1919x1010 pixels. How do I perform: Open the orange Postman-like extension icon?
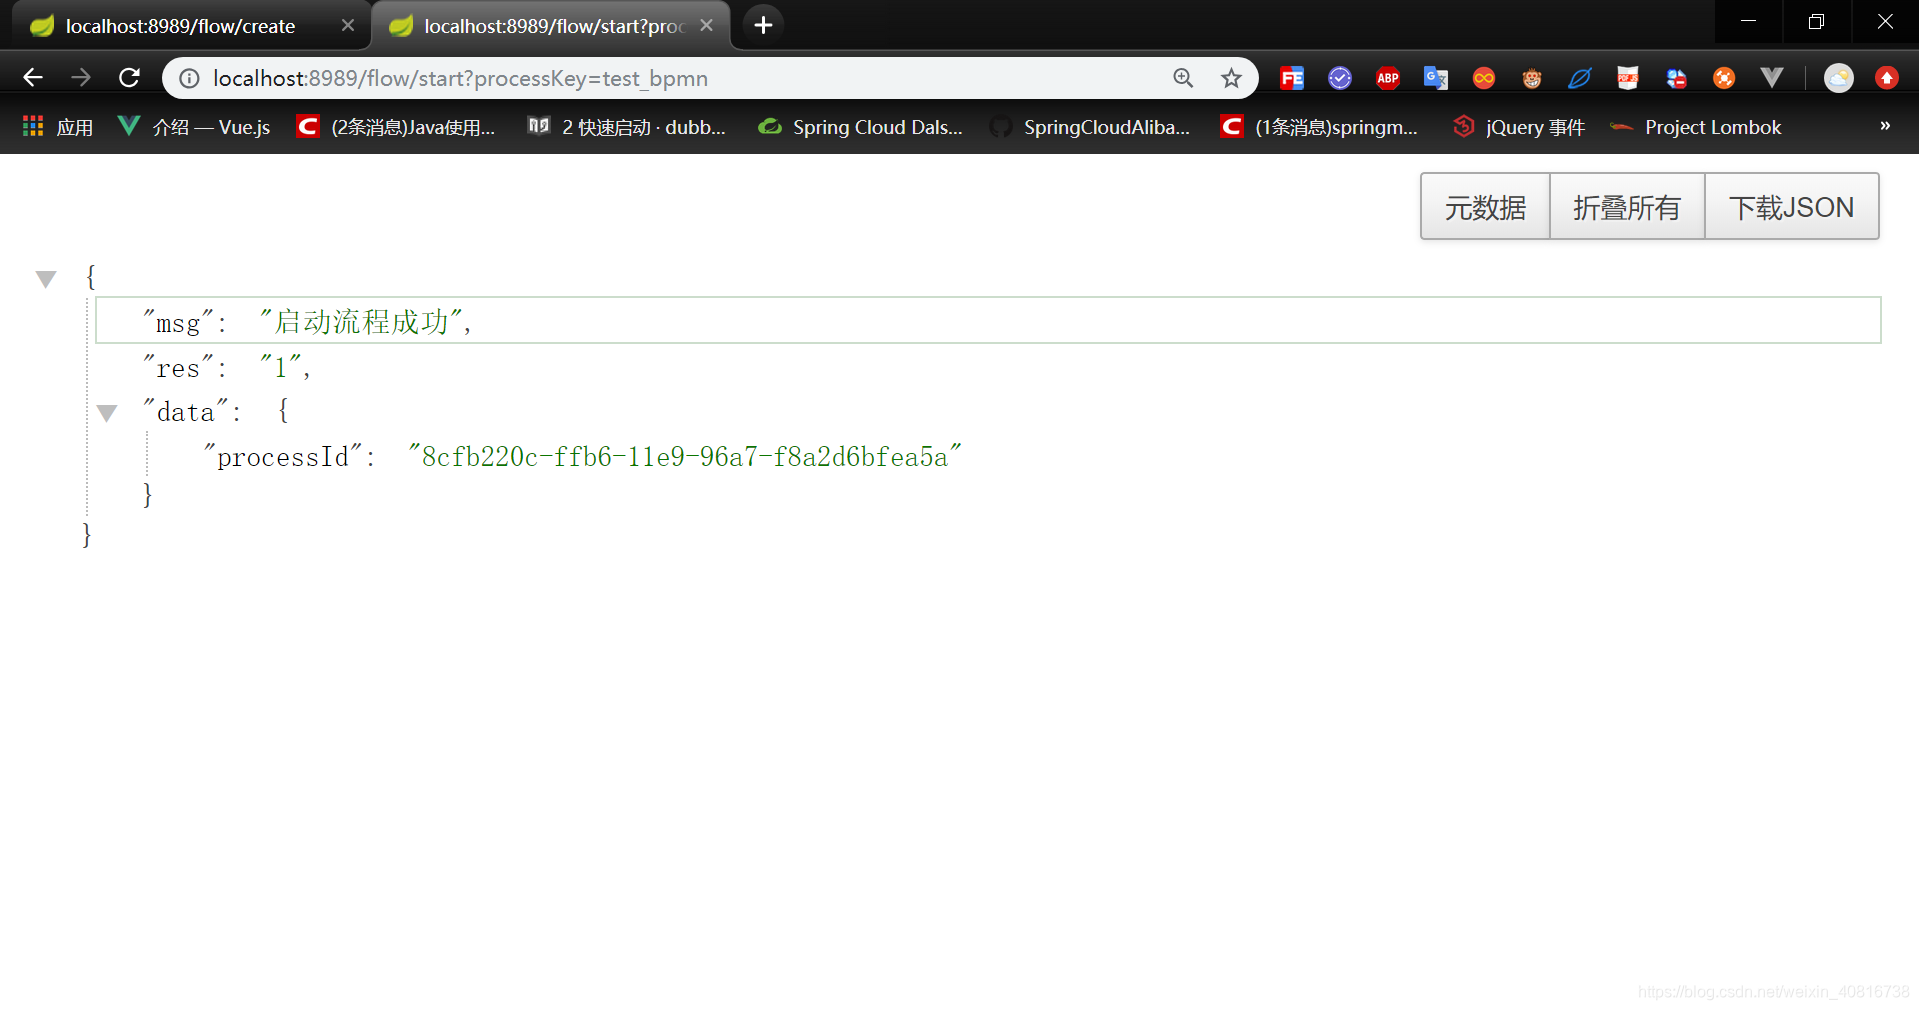coord(1724,78)
